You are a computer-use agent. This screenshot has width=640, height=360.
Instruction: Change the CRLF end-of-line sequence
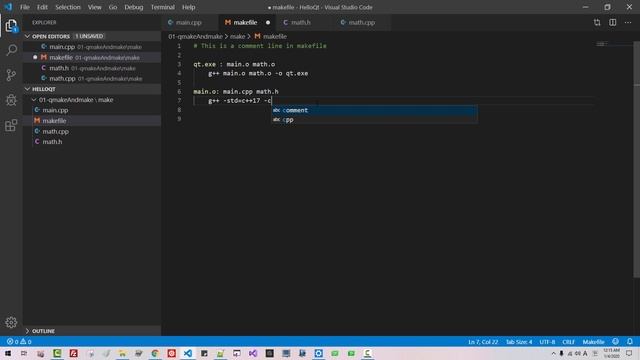568,342
